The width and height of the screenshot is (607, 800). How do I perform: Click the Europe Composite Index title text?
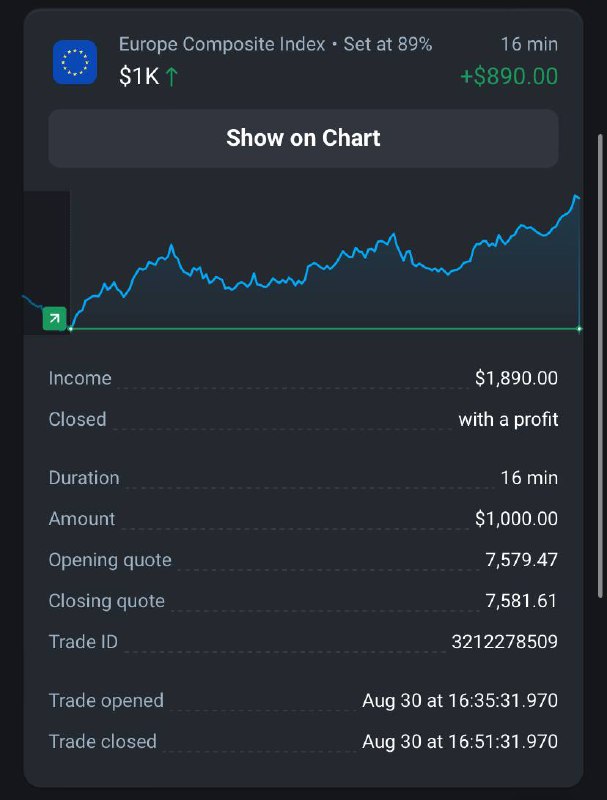click(222, 44)
